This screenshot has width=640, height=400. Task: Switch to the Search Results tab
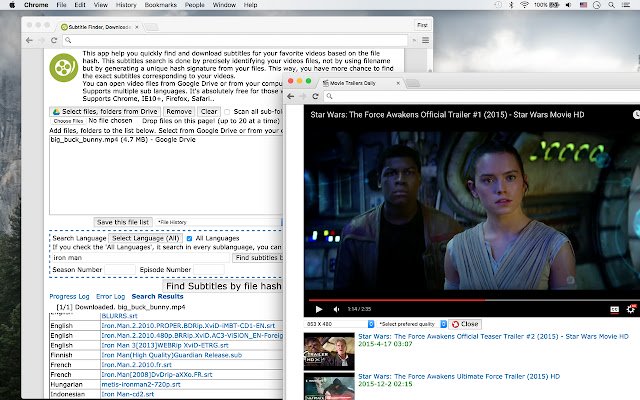pos(157,296)
